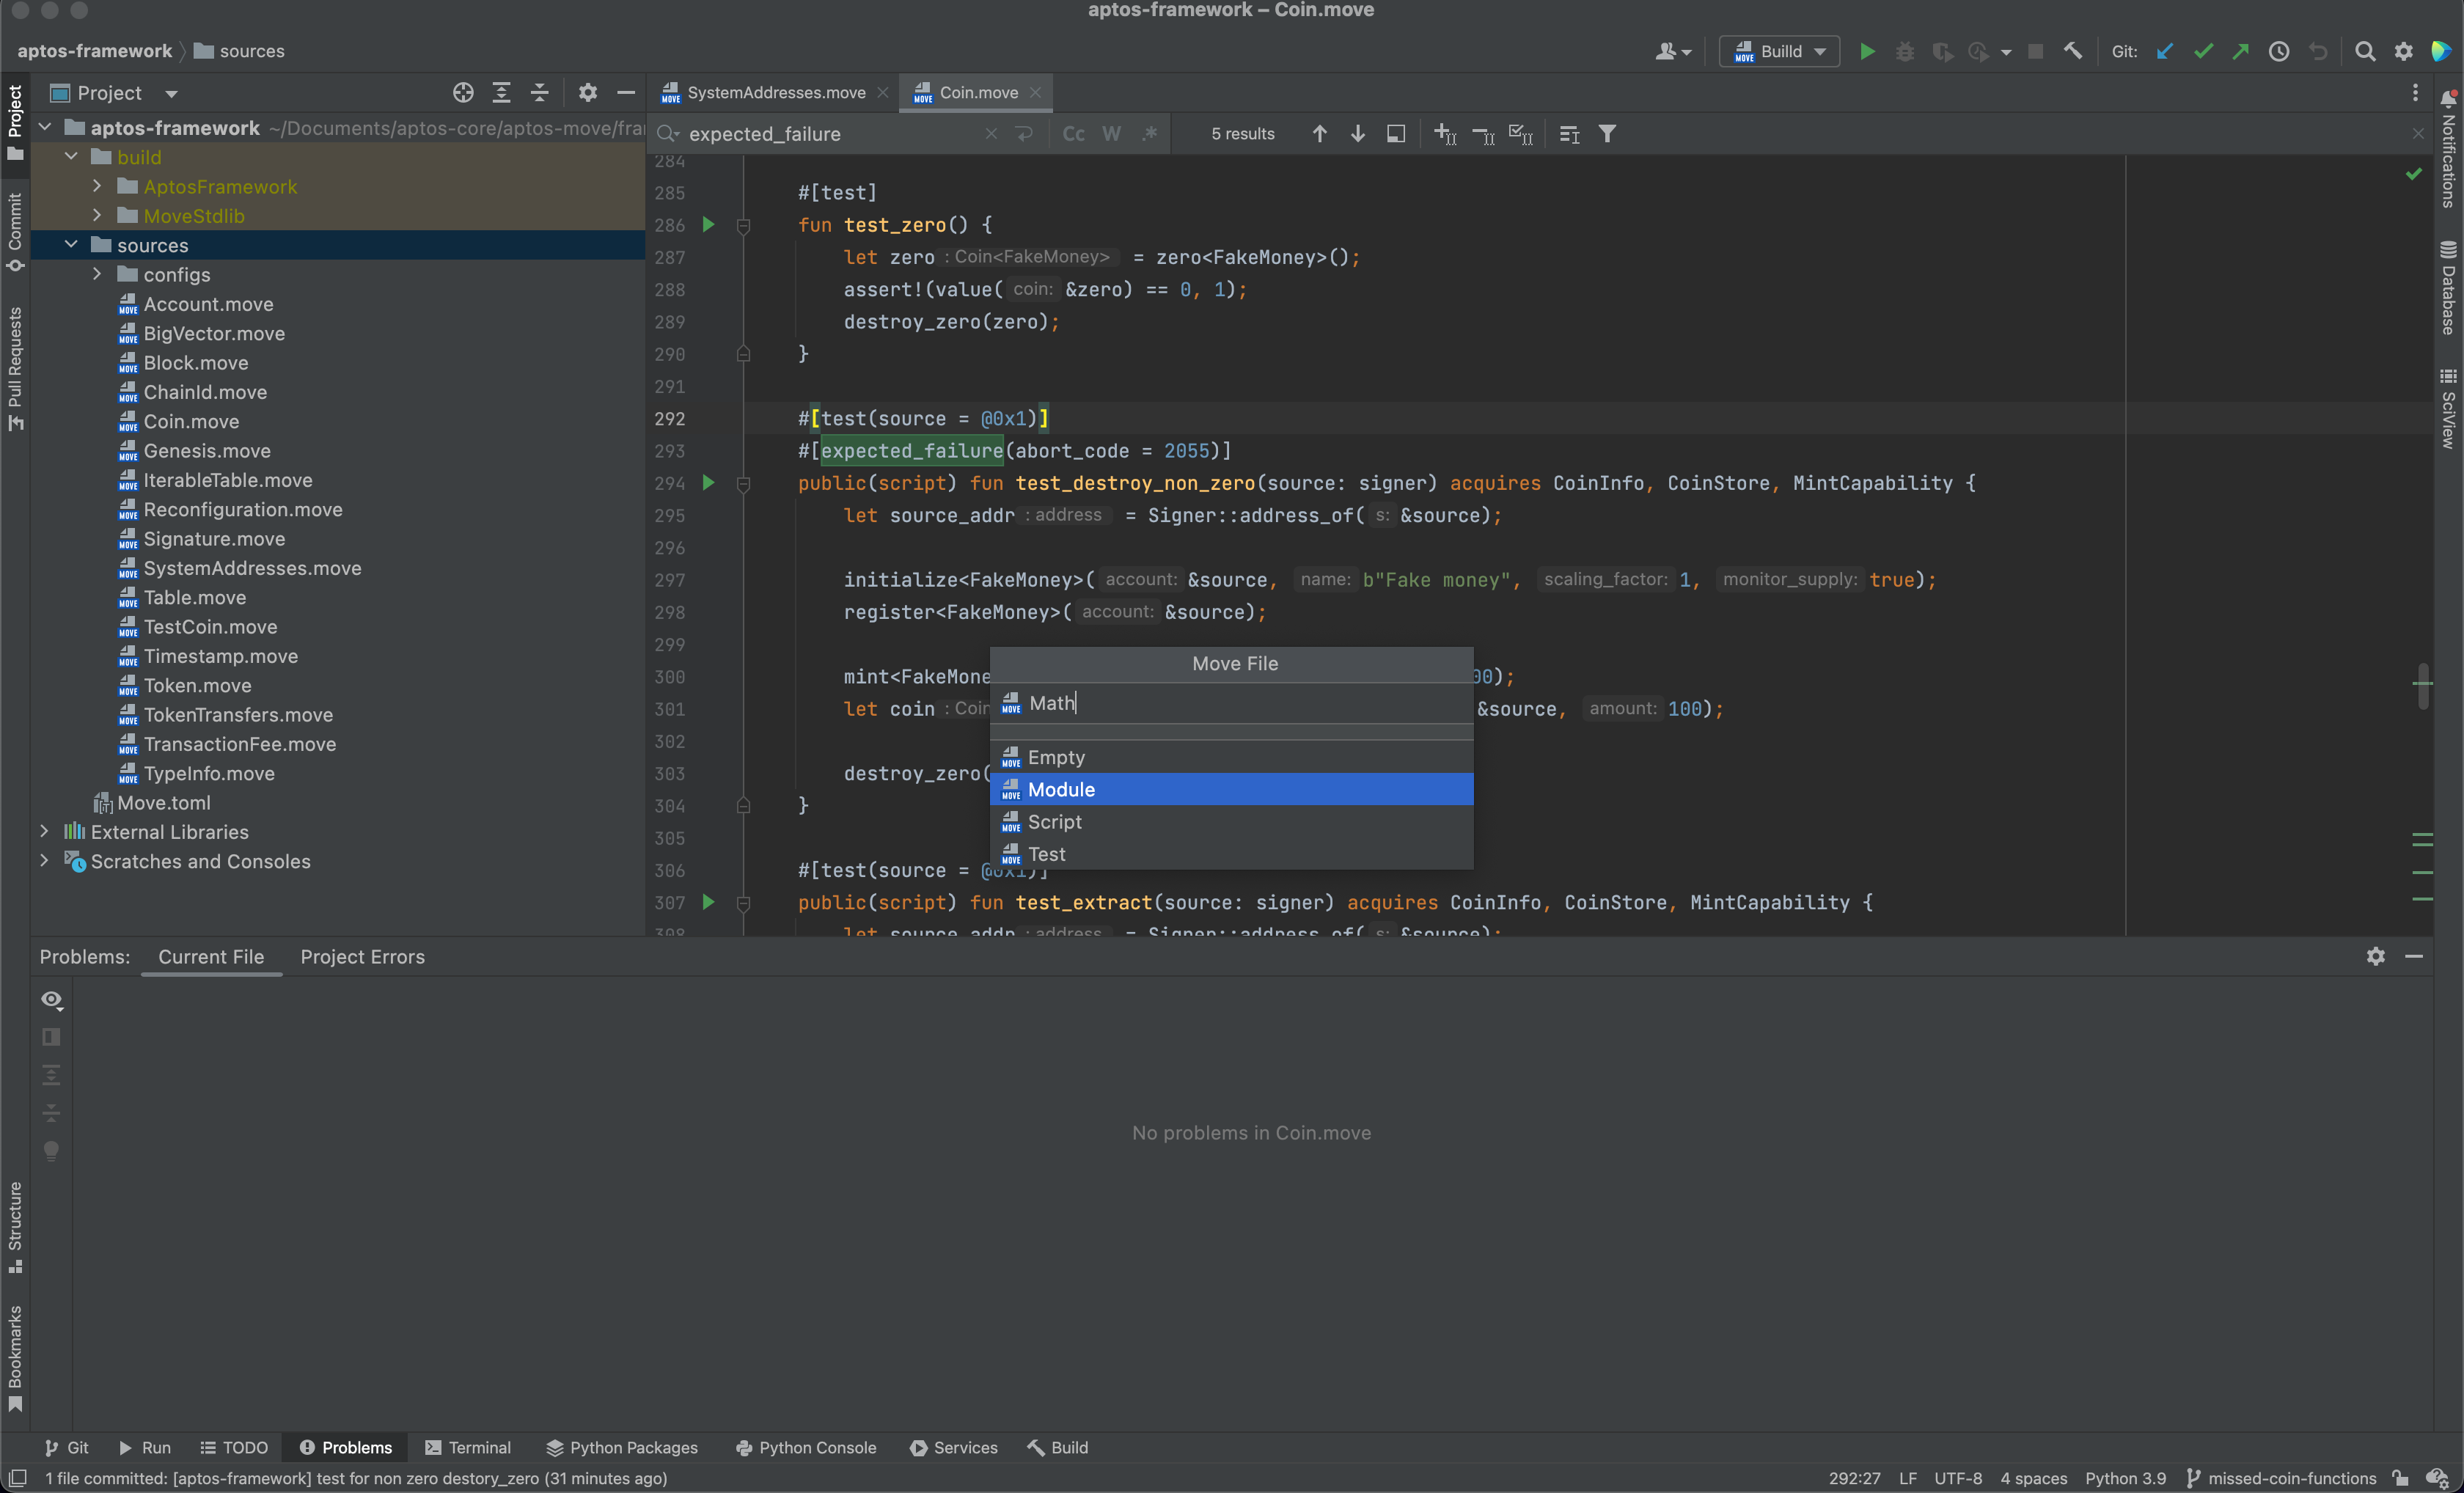Screen dimensions: 2464x1493
Task: Collapse aptos-framework root folder
Action: click(x=44, y=128)
